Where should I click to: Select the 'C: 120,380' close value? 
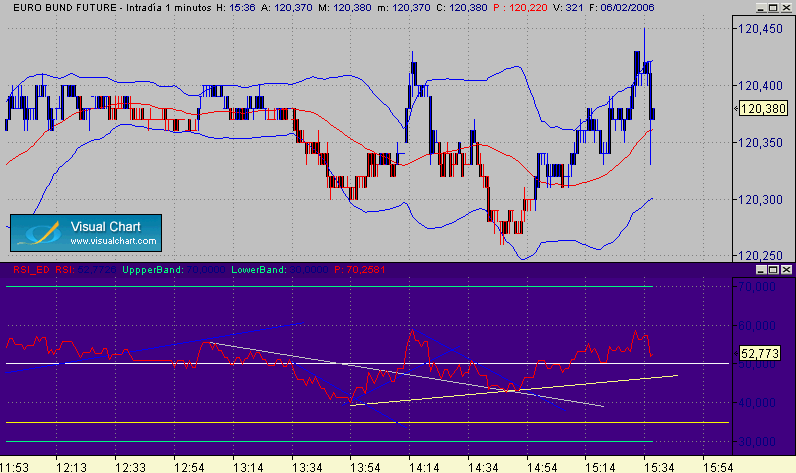[461, 8]
